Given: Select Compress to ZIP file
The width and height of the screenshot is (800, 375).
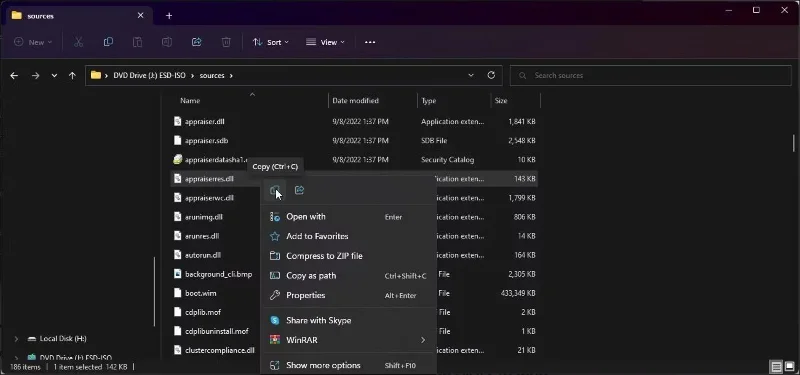Looking at the screenshot, I should point(348,256).
